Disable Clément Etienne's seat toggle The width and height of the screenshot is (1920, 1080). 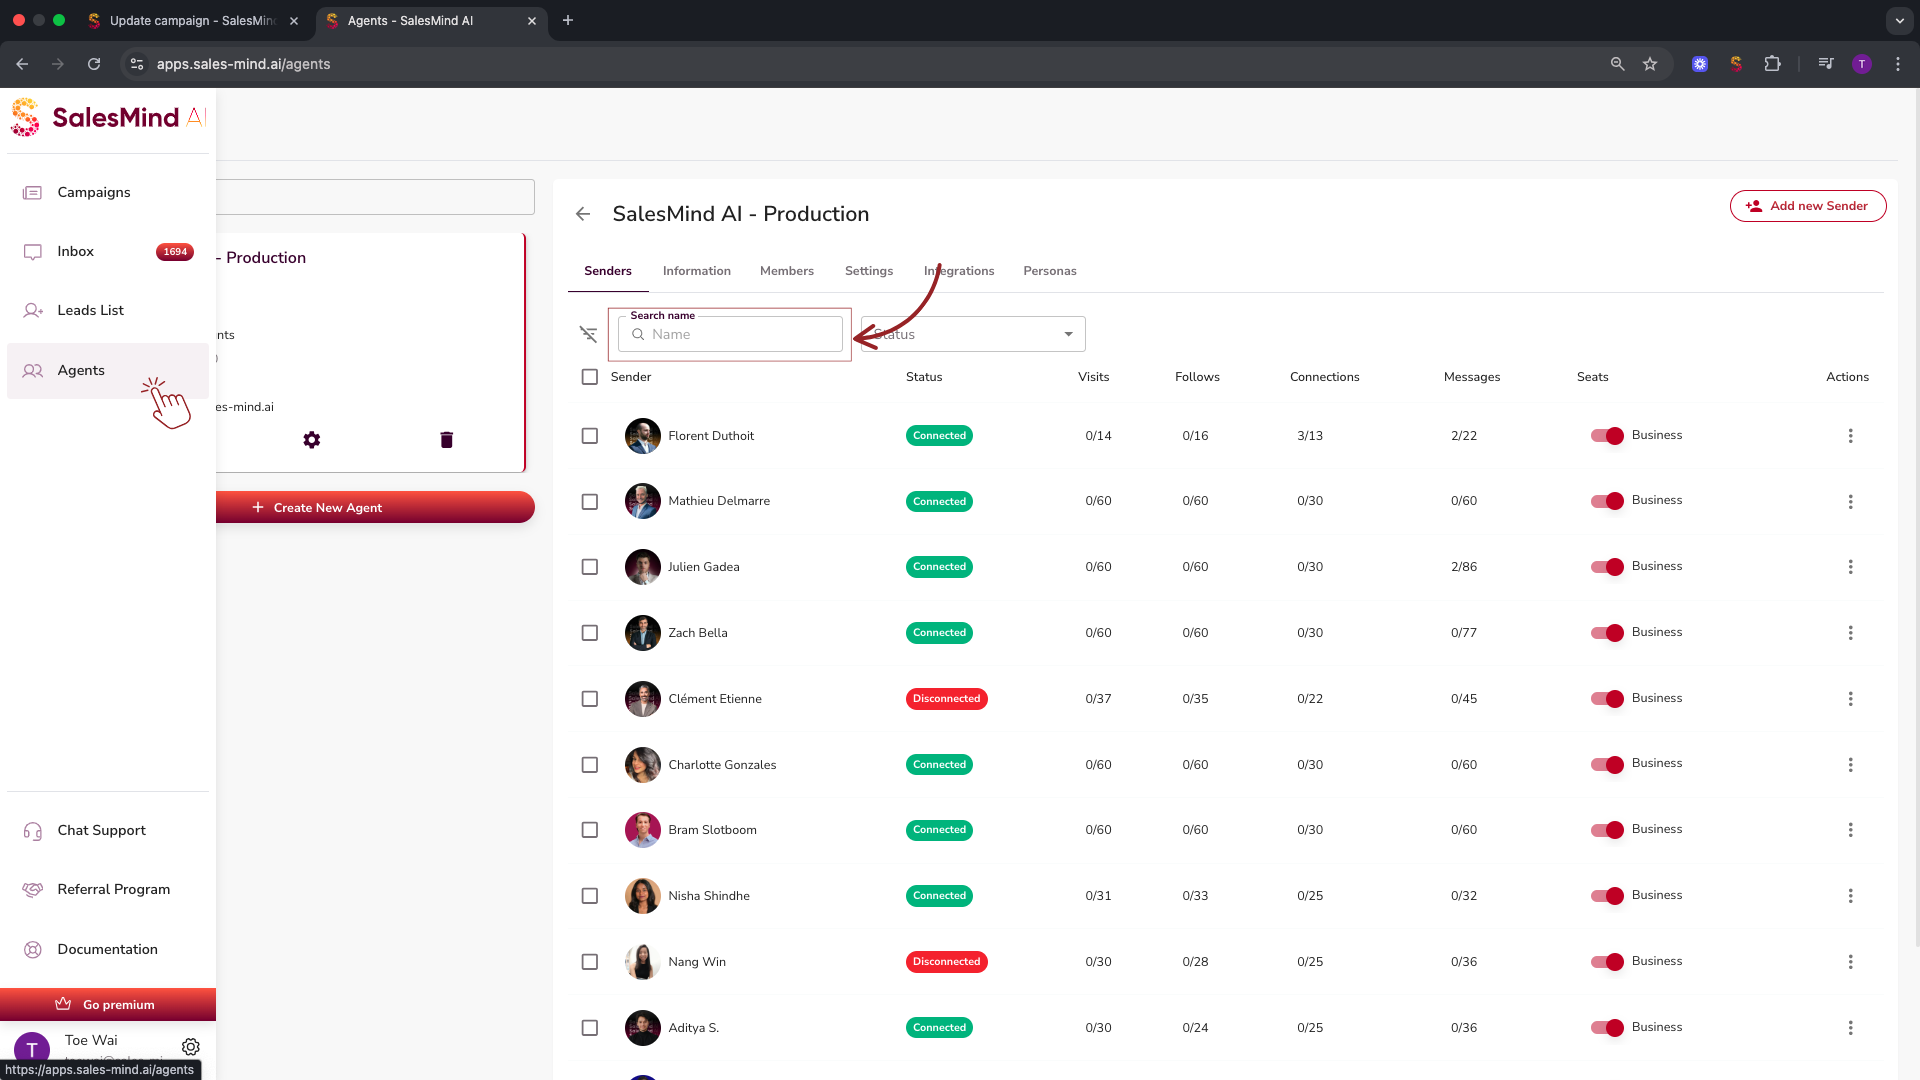(x=1607, y=699)
